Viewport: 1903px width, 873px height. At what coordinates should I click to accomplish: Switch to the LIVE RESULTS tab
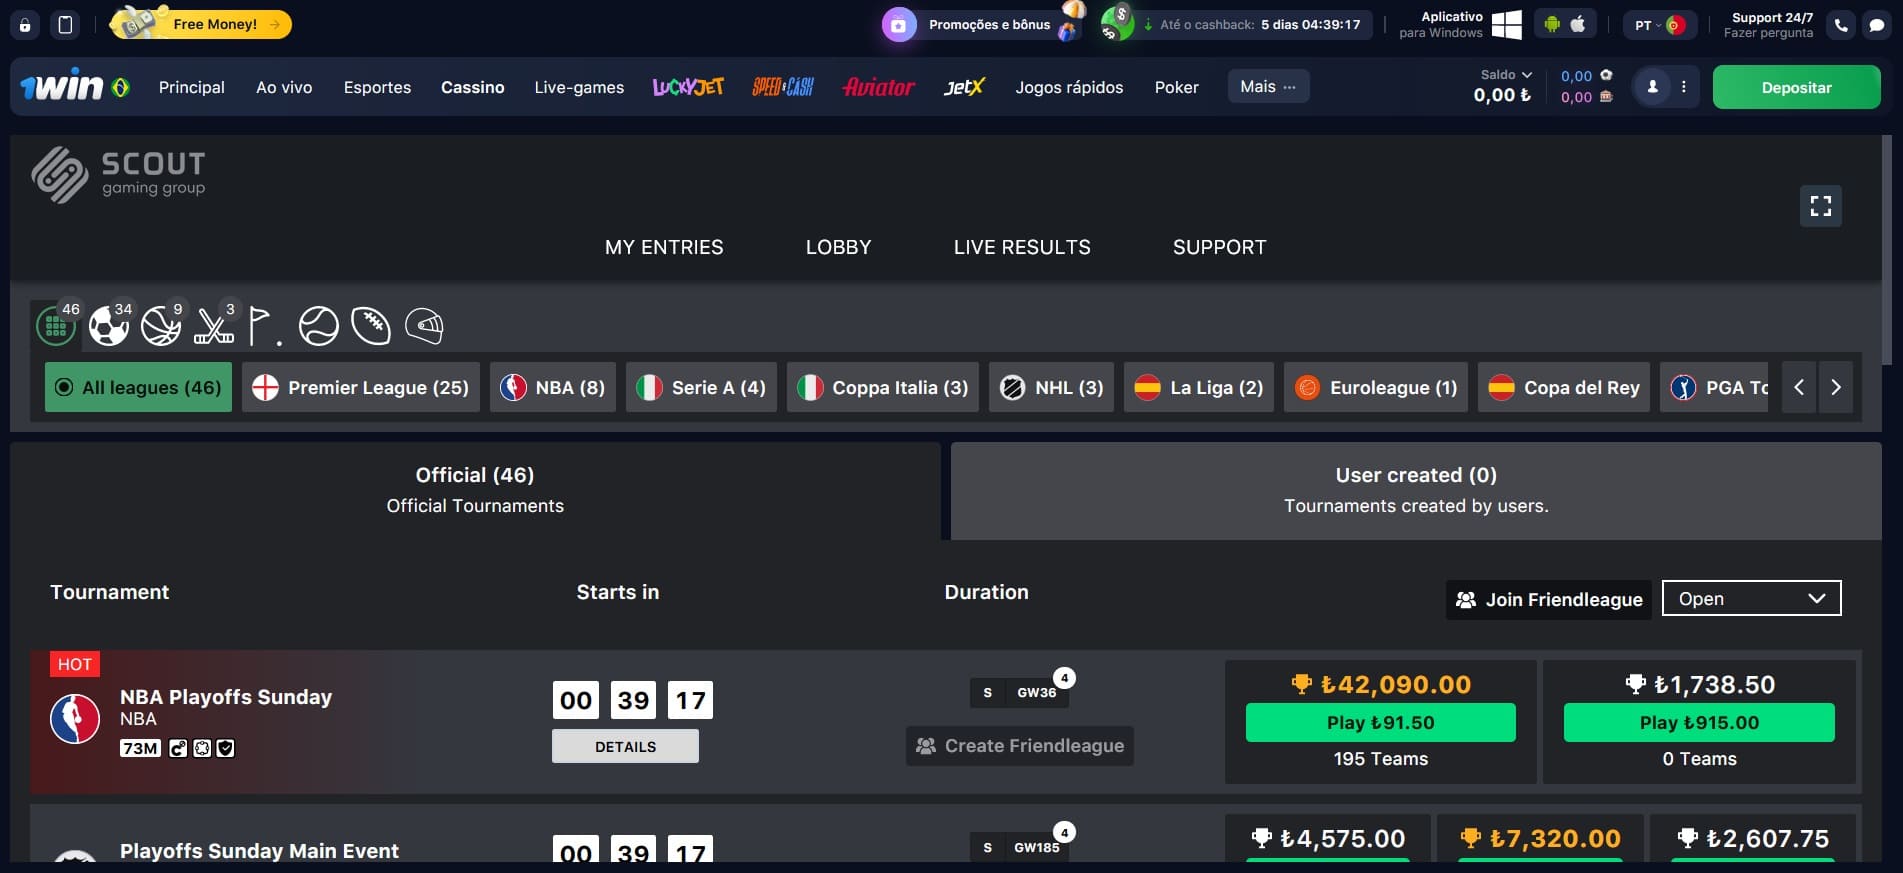point(1022,247)
